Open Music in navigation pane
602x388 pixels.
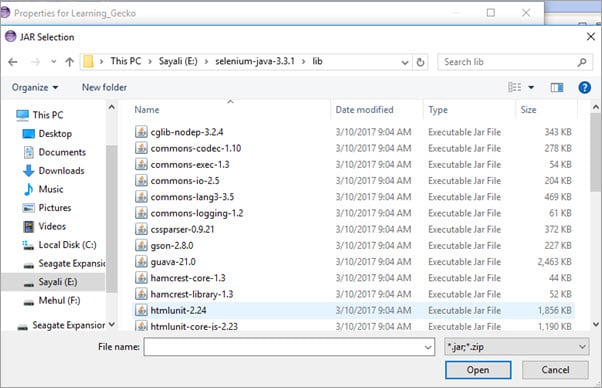point(51,189)
